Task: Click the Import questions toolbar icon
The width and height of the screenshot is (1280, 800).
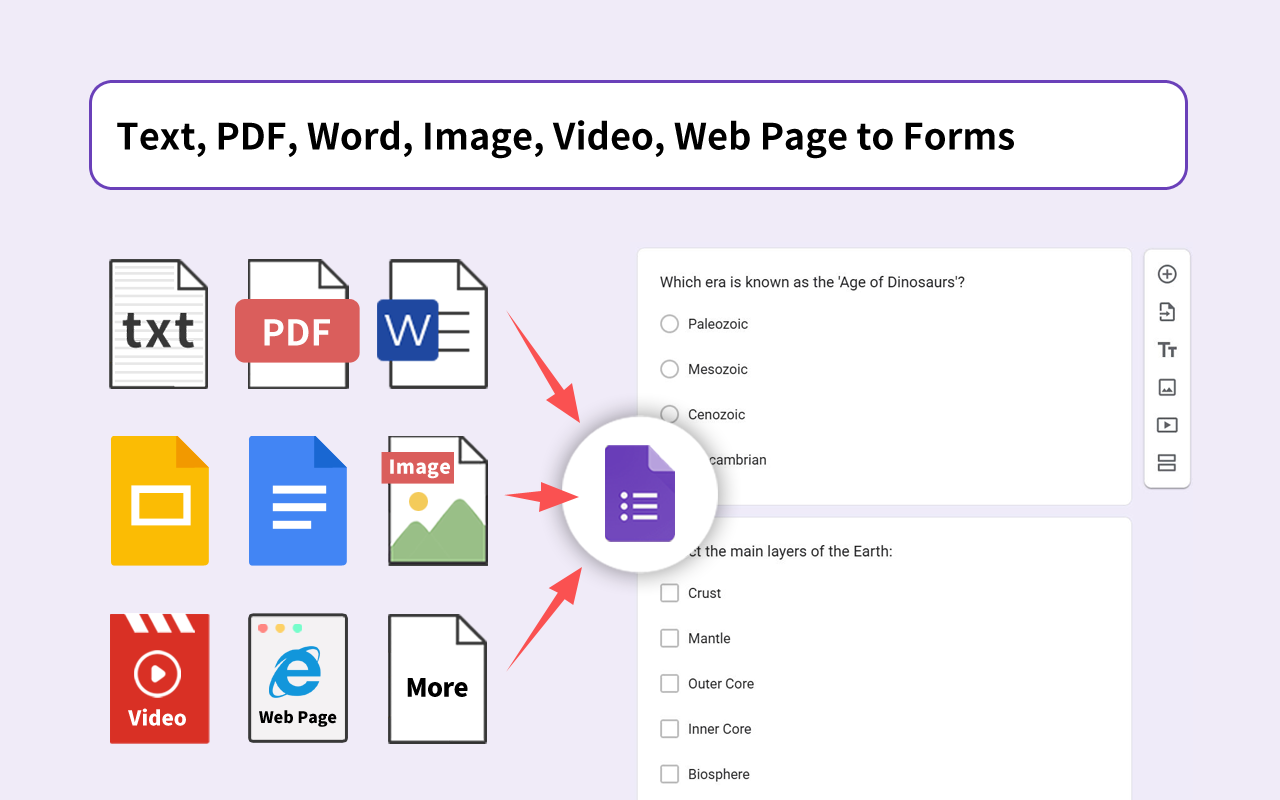Action: 1167,312
